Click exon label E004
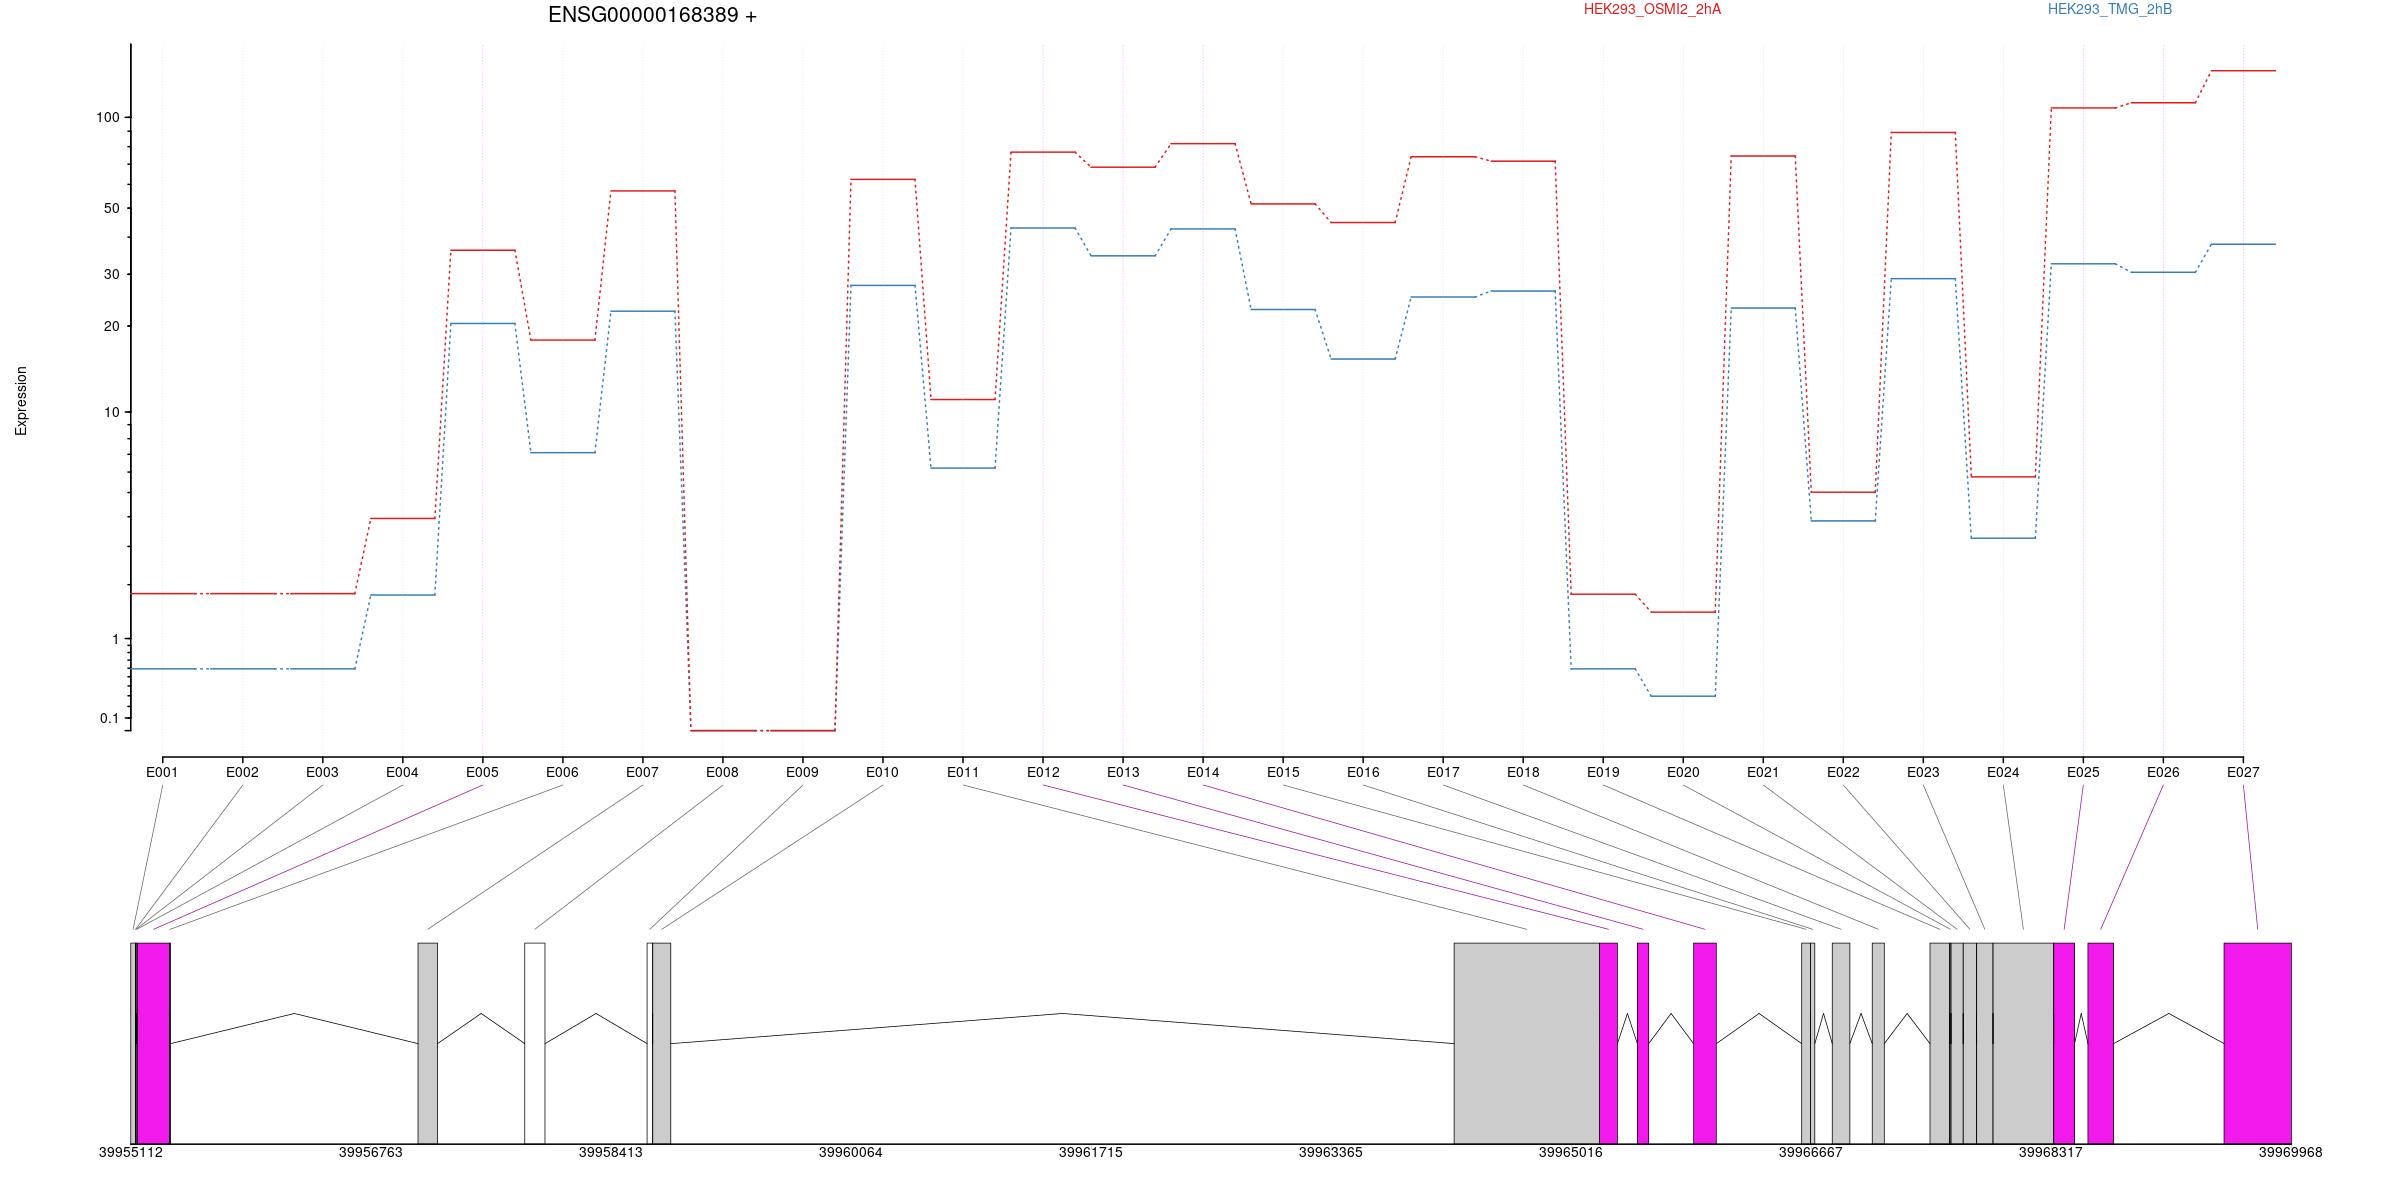This screenshot has width=2400, height=1200. click(402, 772)
